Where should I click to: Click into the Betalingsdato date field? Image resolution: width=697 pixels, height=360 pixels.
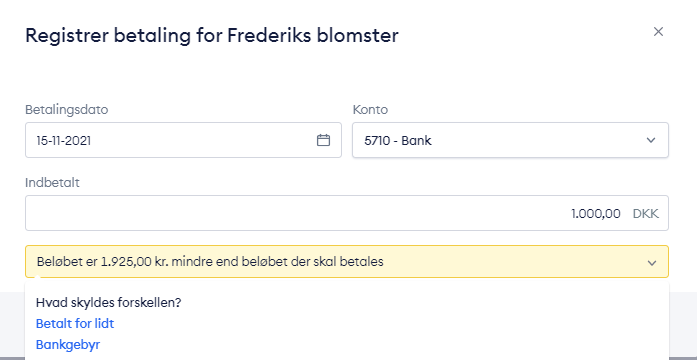[x=183, y=140]
